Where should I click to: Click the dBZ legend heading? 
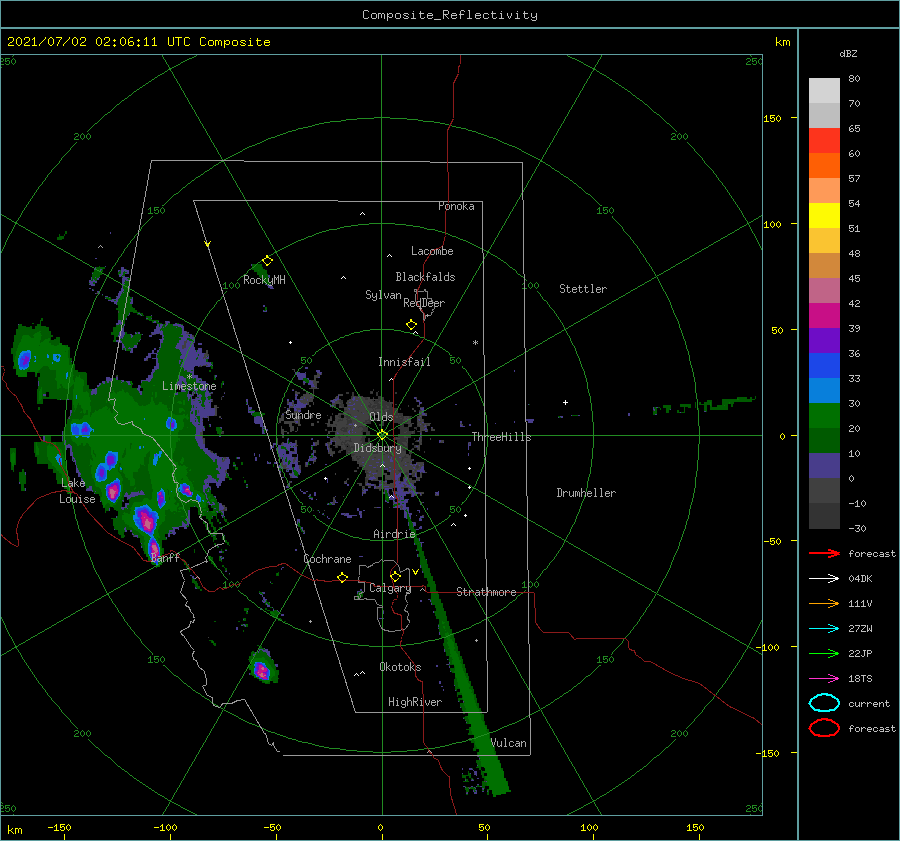tap(848, 53)
